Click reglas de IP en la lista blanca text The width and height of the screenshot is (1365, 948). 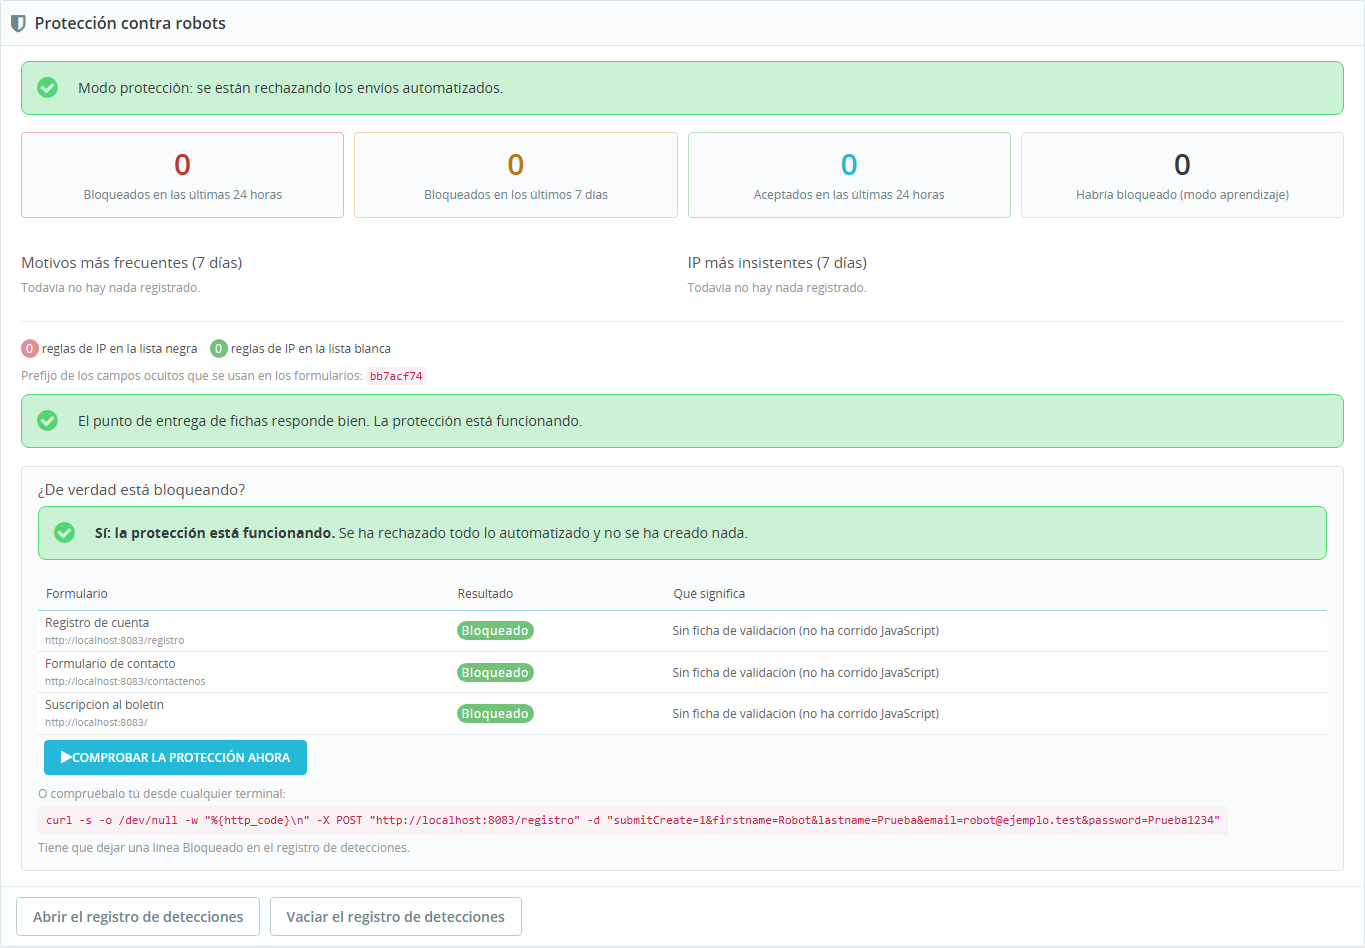coord(311,349)
